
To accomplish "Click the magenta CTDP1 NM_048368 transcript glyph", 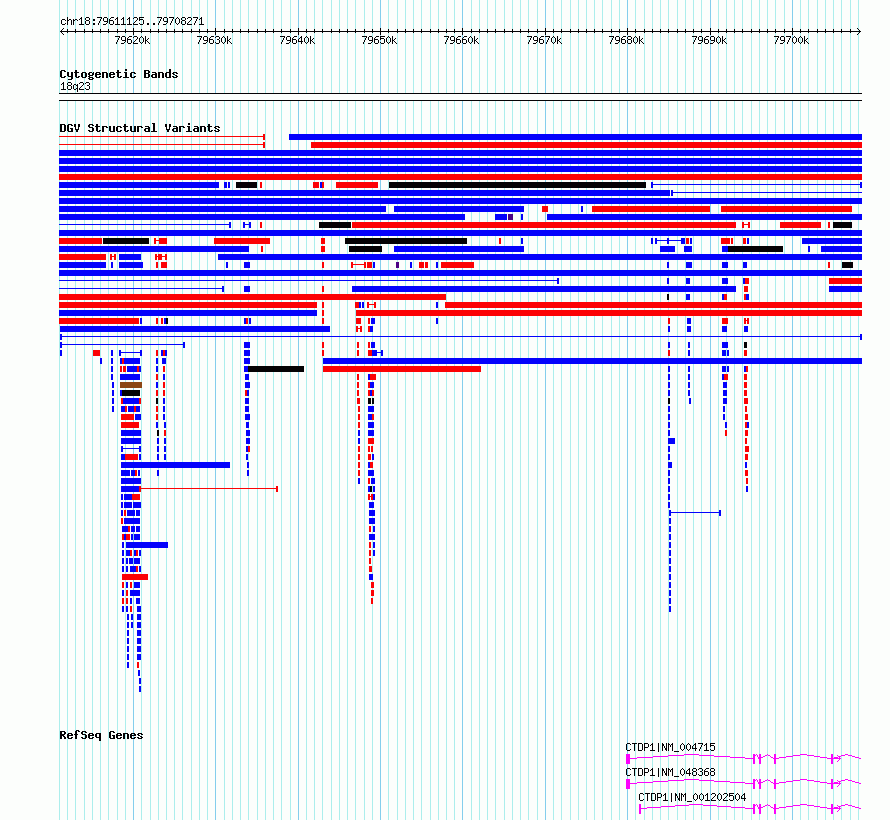I will [744, 784].
